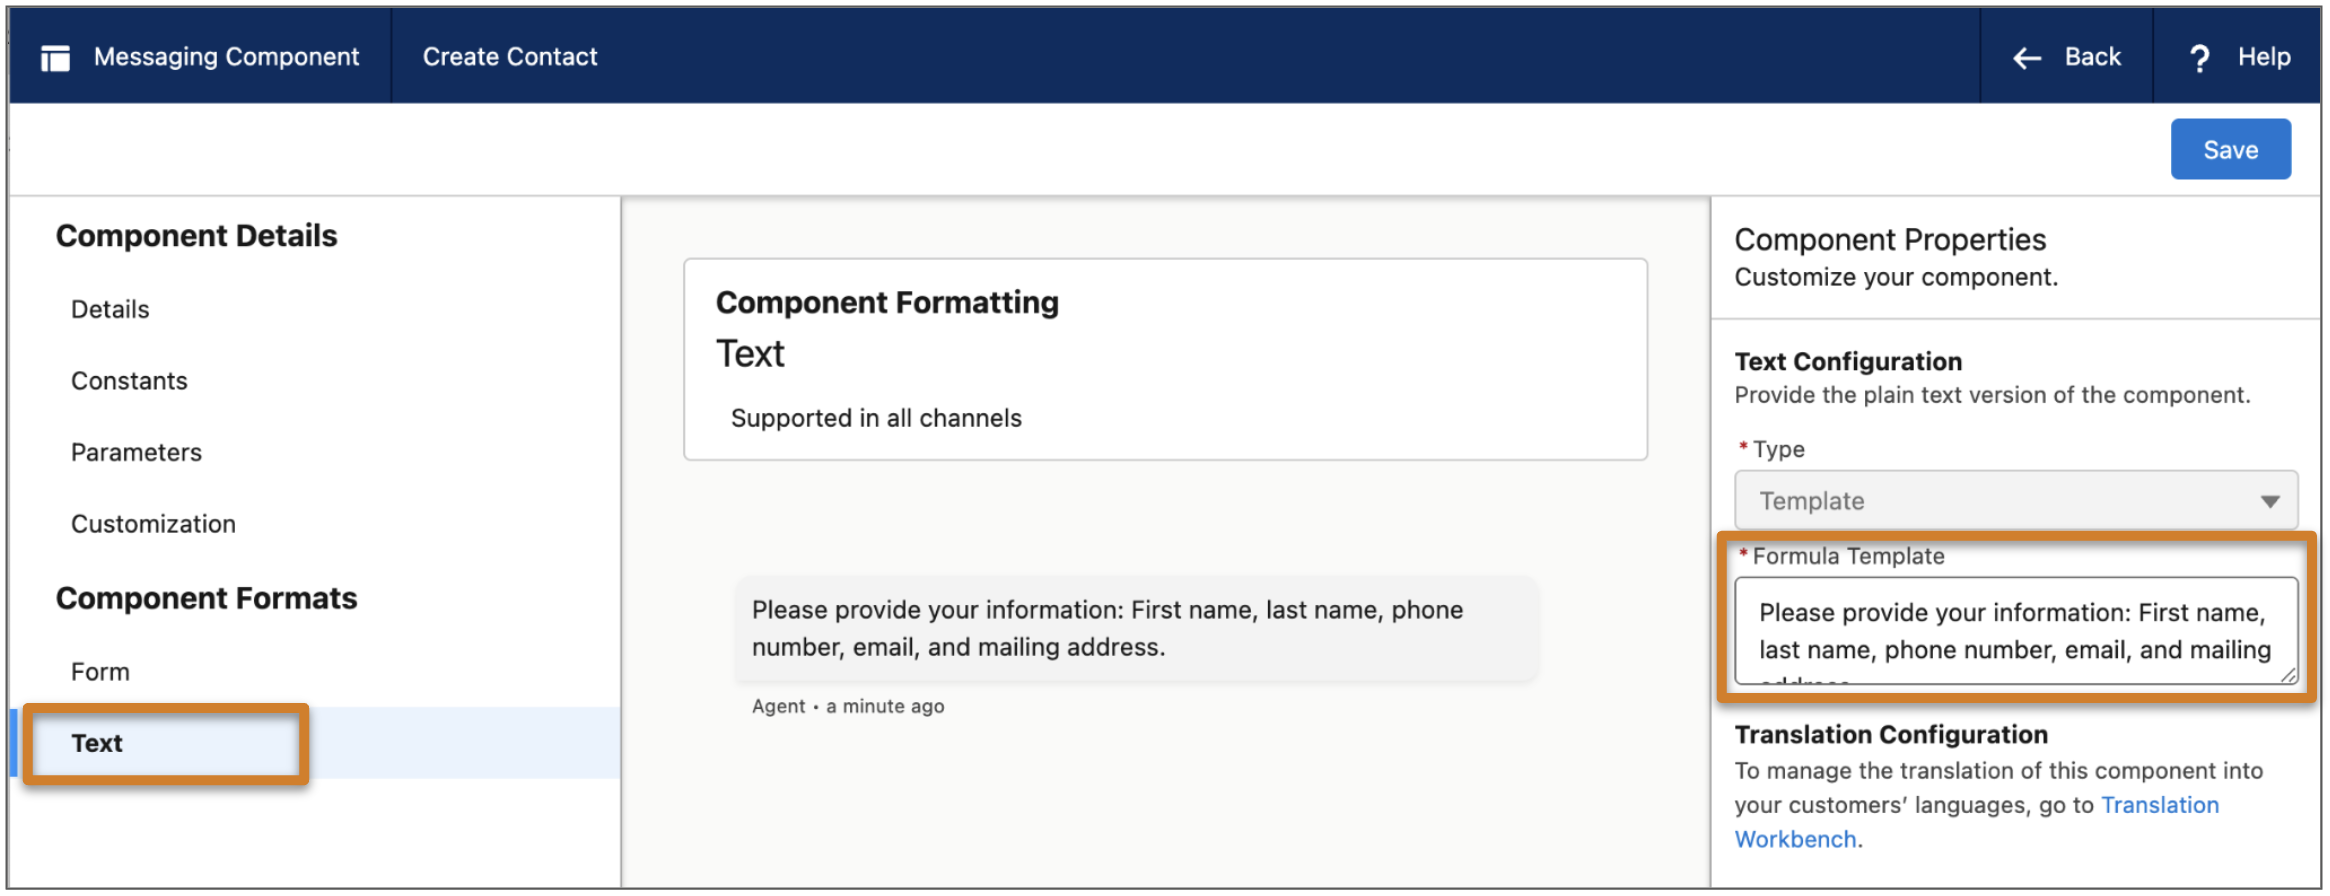Click the question mark Help icon
The width and height of the screenshot is (2330, 896).
pyautogui.click(x=2199, y=58)
